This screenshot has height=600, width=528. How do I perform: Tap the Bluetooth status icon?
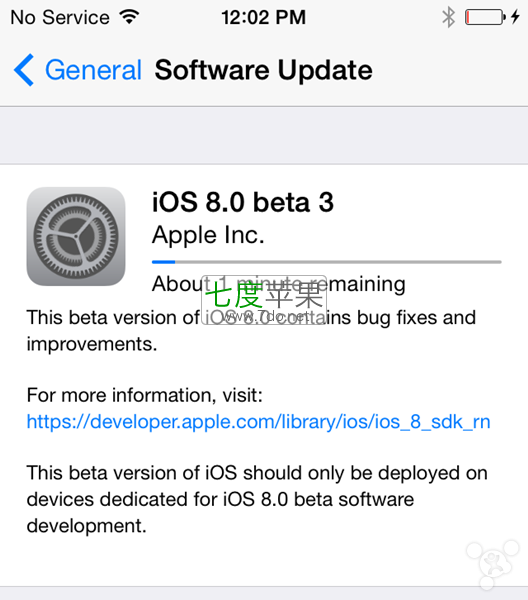pos(448,17)
